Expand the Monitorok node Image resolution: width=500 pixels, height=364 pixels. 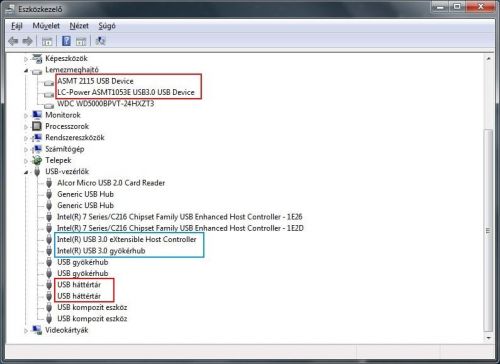click(26, 116)
